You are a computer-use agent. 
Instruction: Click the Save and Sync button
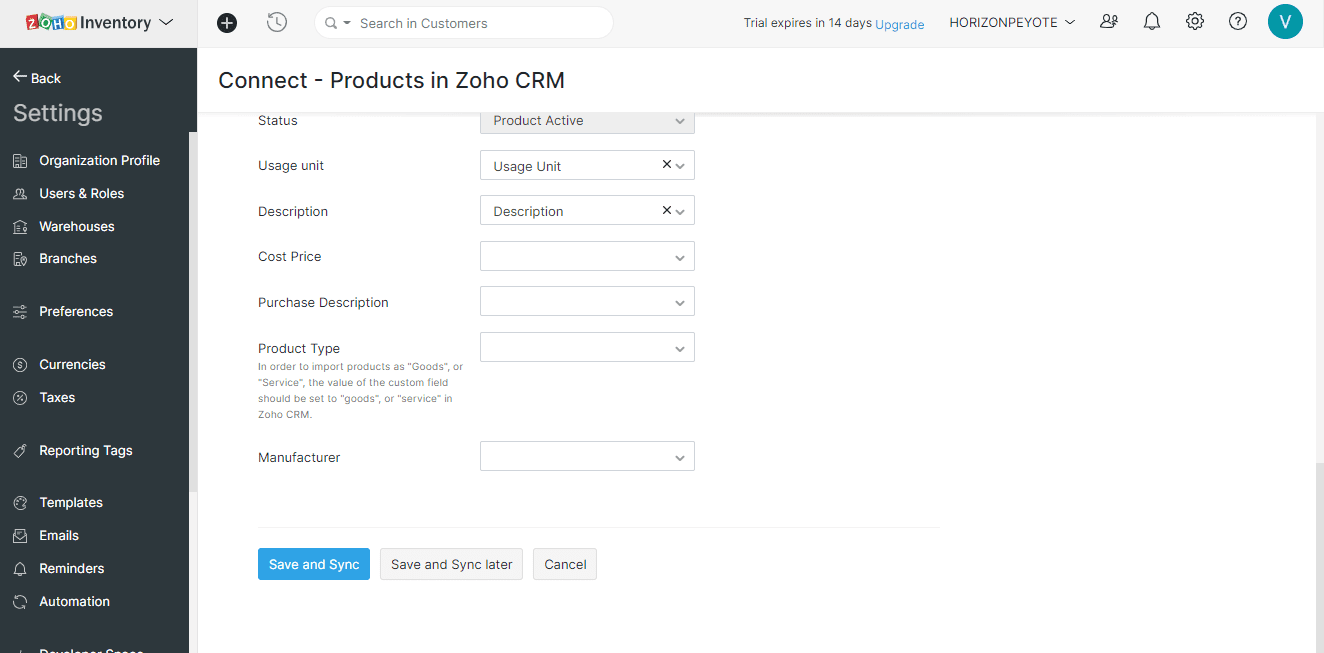pyautogui.click(x=314, y=564)
